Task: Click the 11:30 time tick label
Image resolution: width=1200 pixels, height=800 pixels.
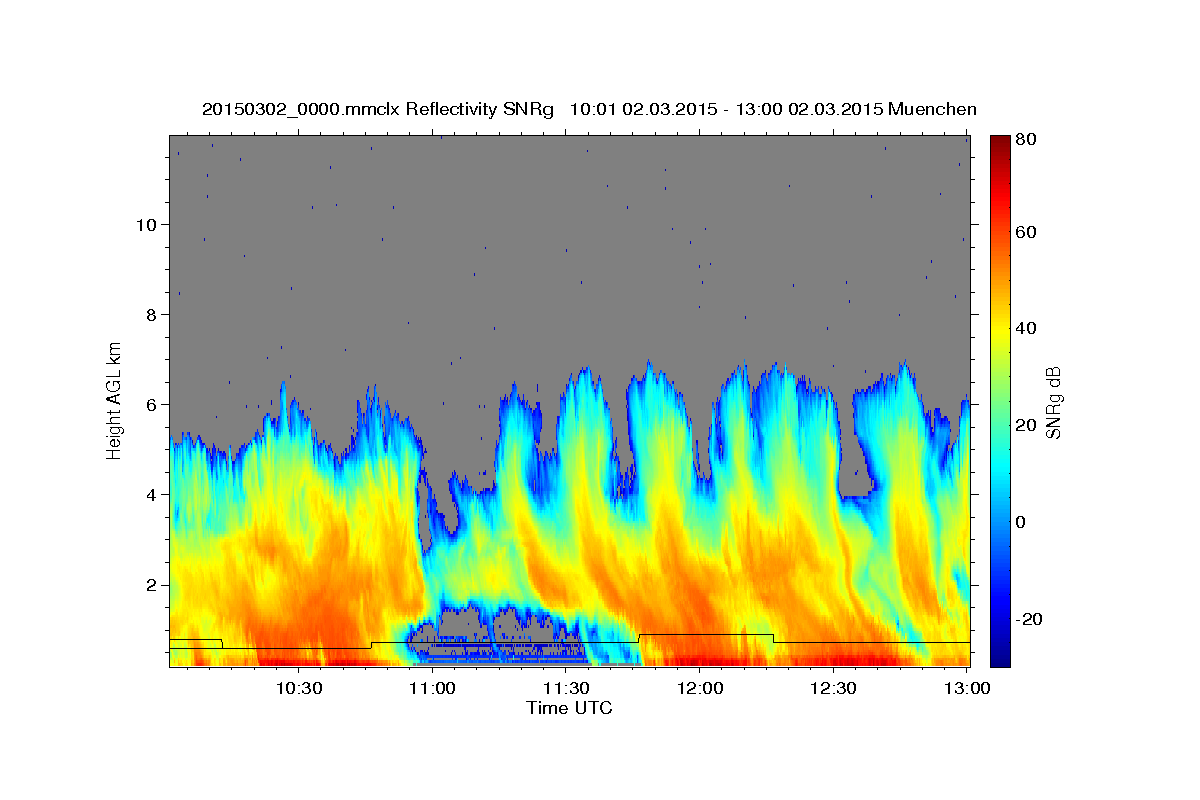Action: [x=566, y=688]
